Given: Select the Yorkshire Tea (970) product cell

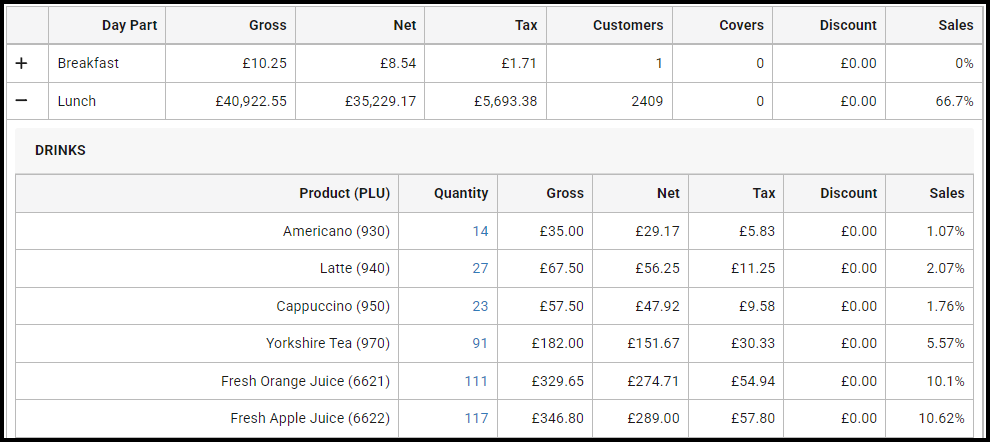Looking at the screenshot, I should click(327, 343).
